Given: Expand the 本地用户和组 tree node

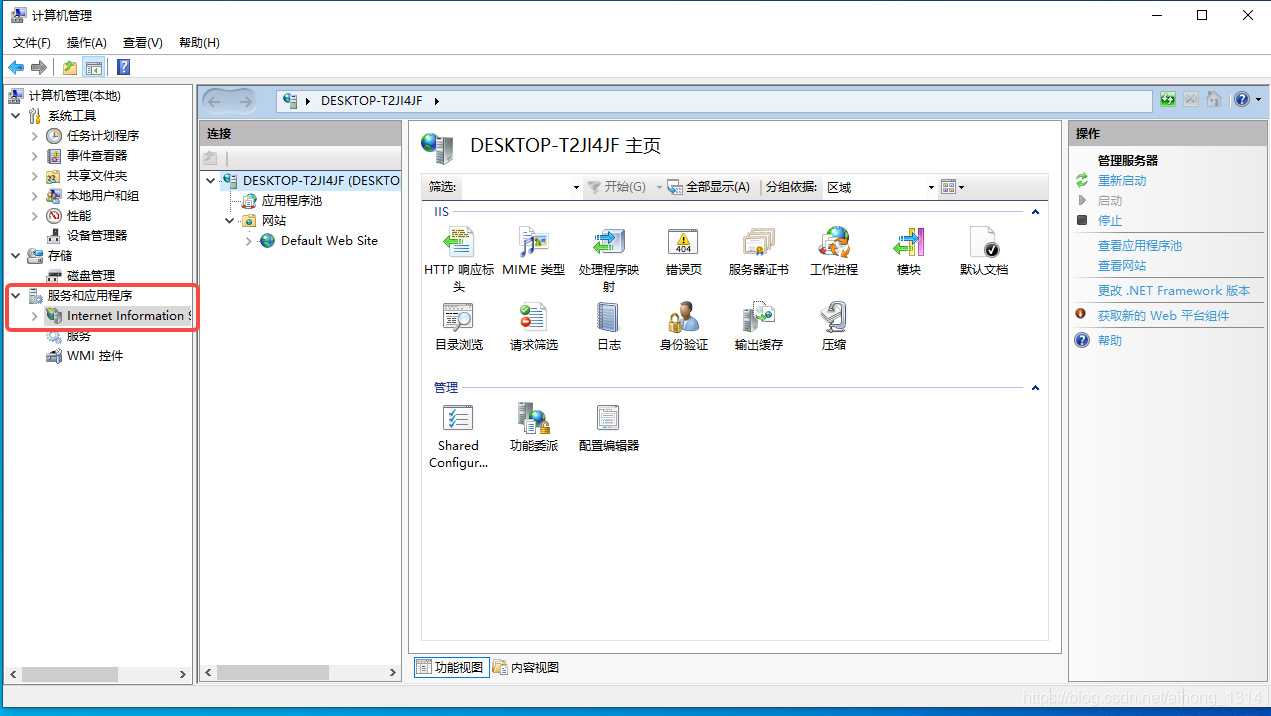Looking at the screenshot, I should 35,196.
